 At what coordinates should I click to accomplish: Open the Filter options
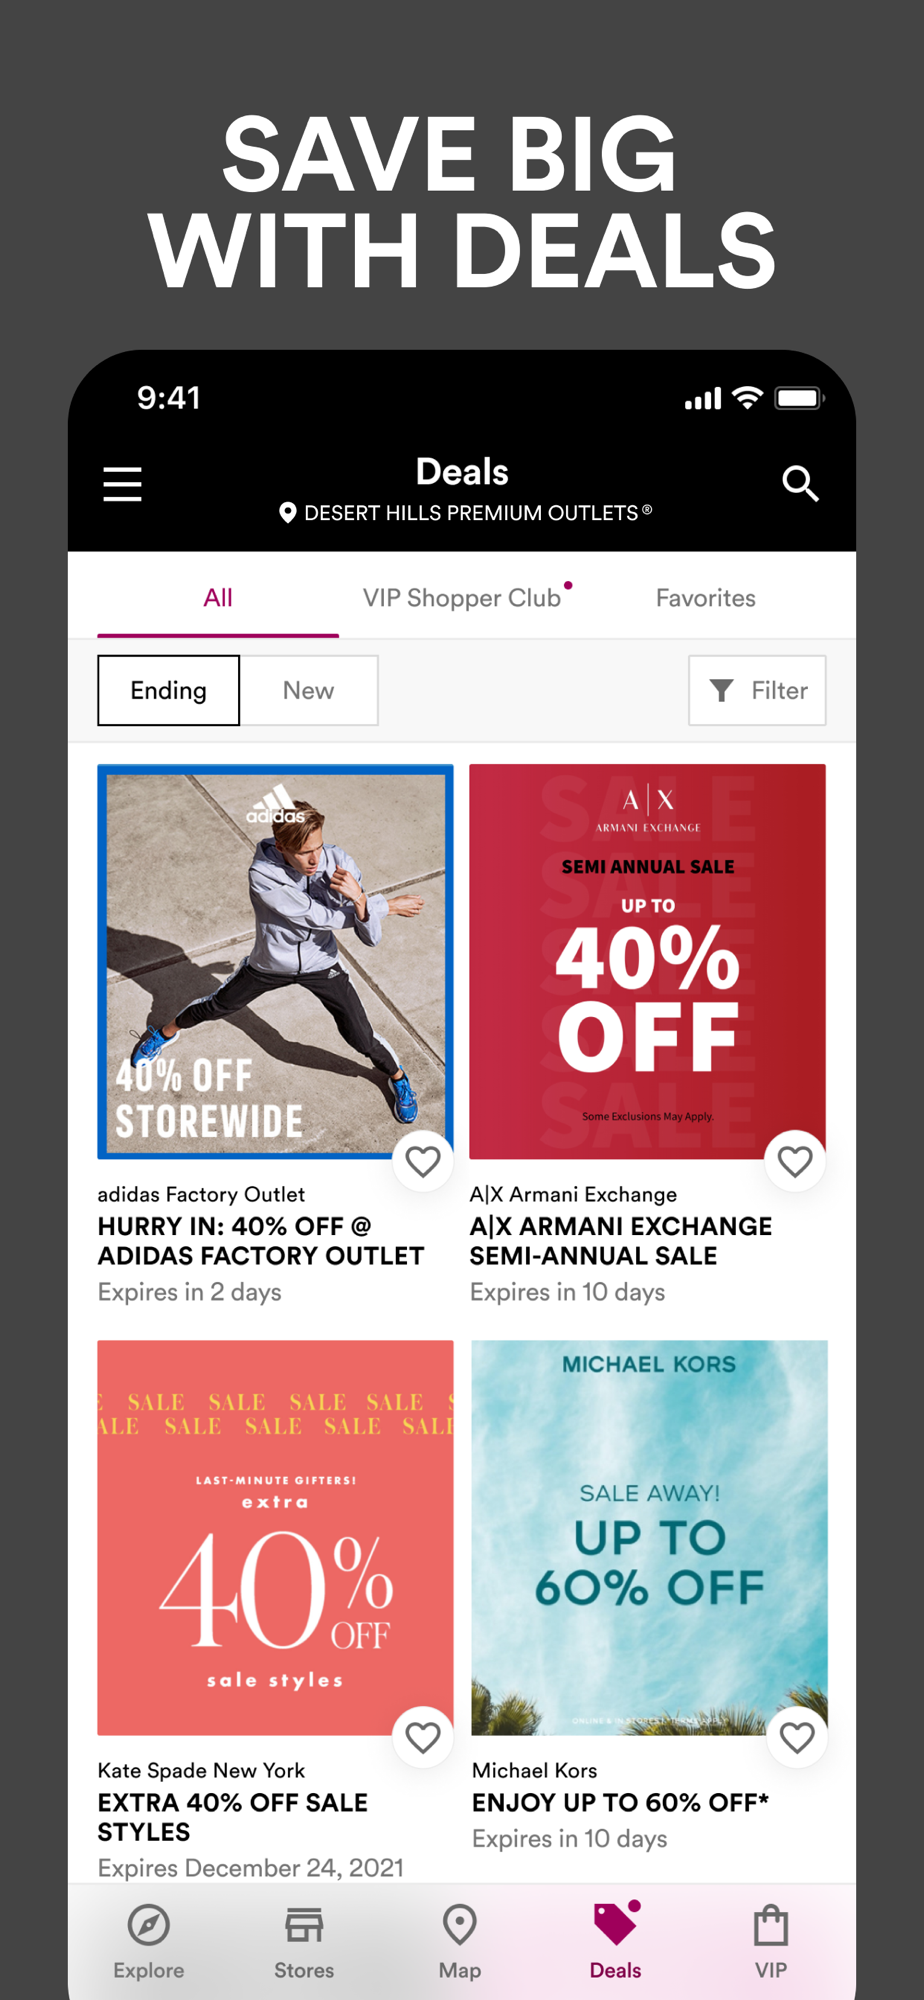[757, 690]
